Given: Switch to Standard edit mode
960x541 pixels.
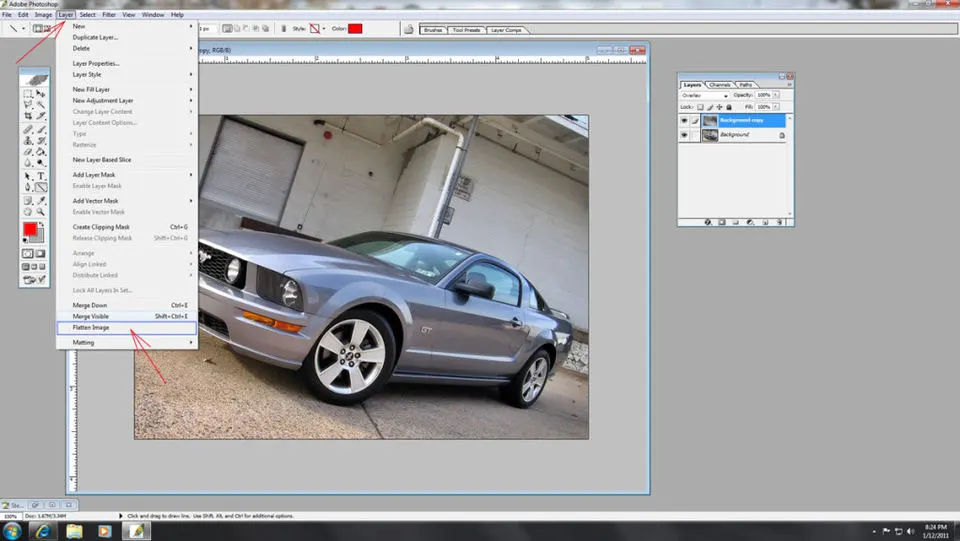Looking at the screenshot, I should pyautogui.click(x=27, y=253).
